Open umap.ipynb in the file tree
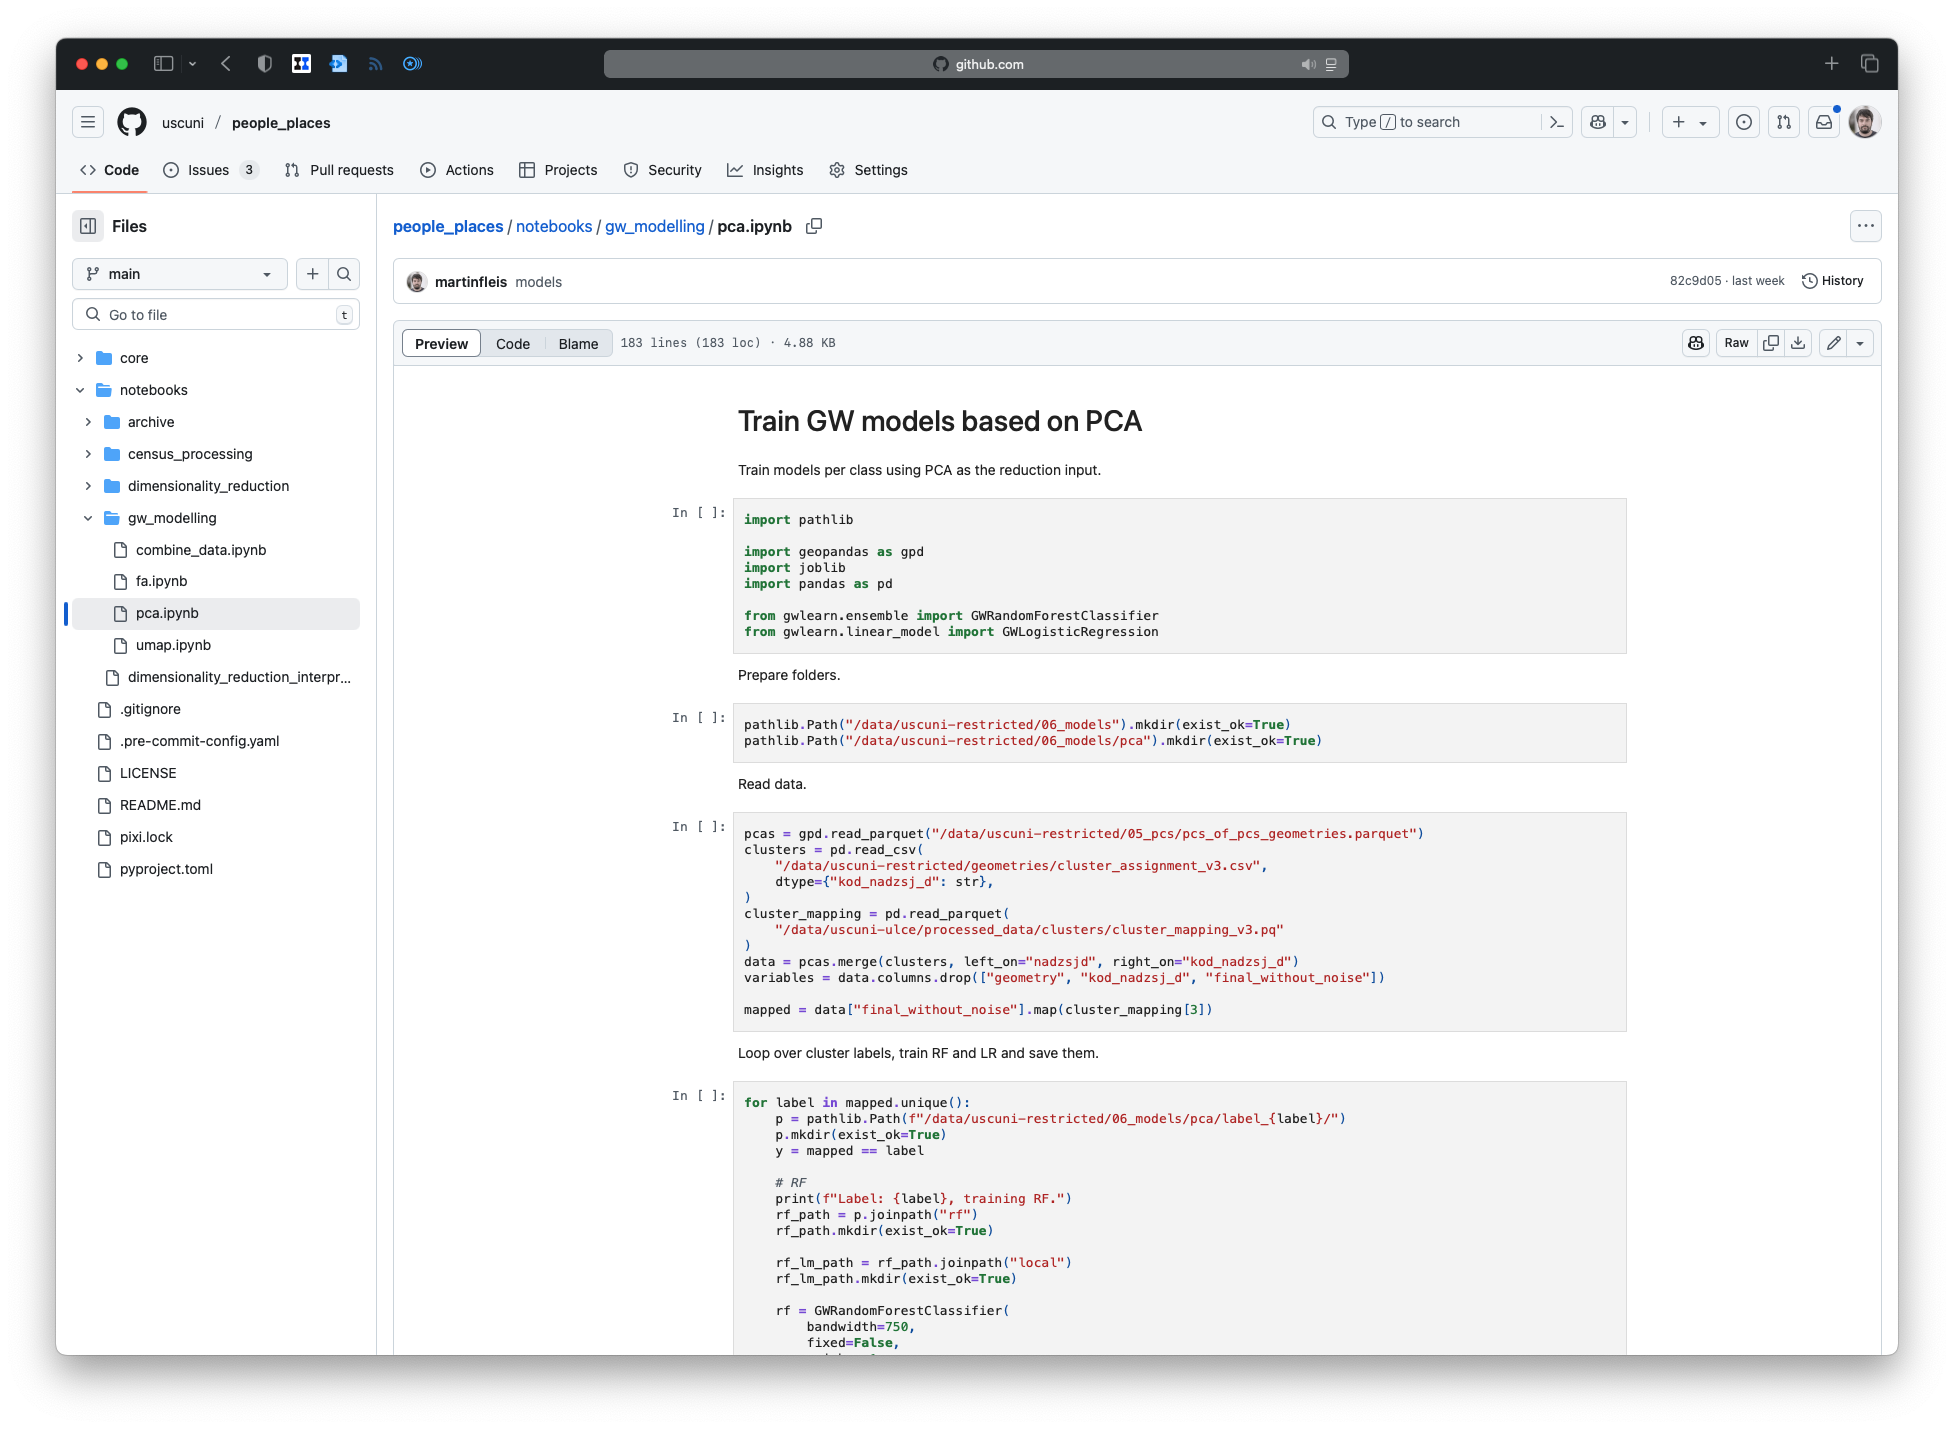Image resolution: width=1954 pixels, height=1429 pixels. [173, 645]
